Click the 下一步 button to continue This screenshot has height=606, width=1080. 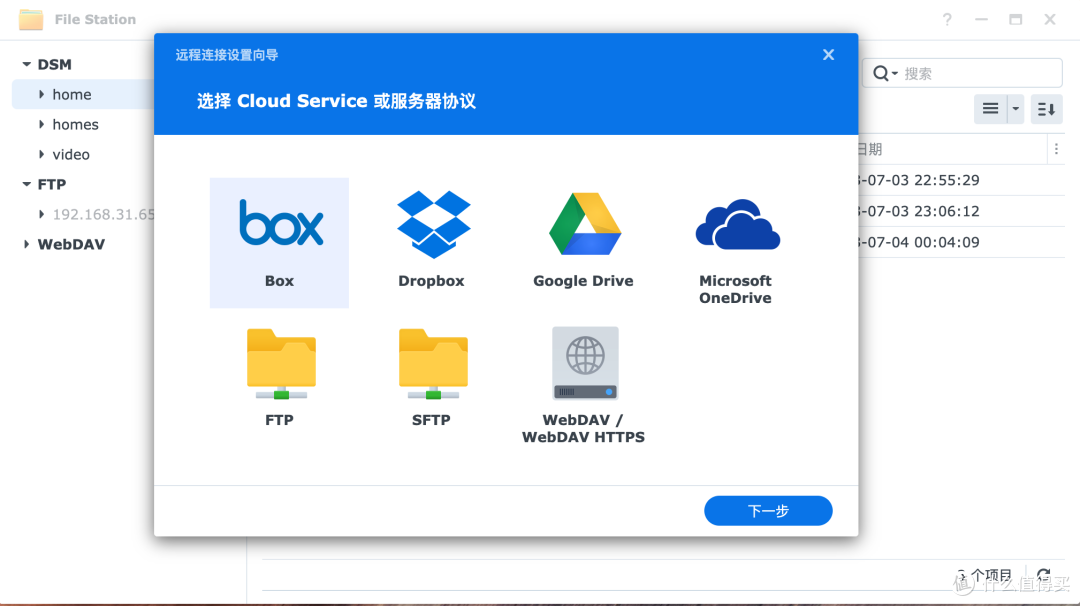point(768,510)
